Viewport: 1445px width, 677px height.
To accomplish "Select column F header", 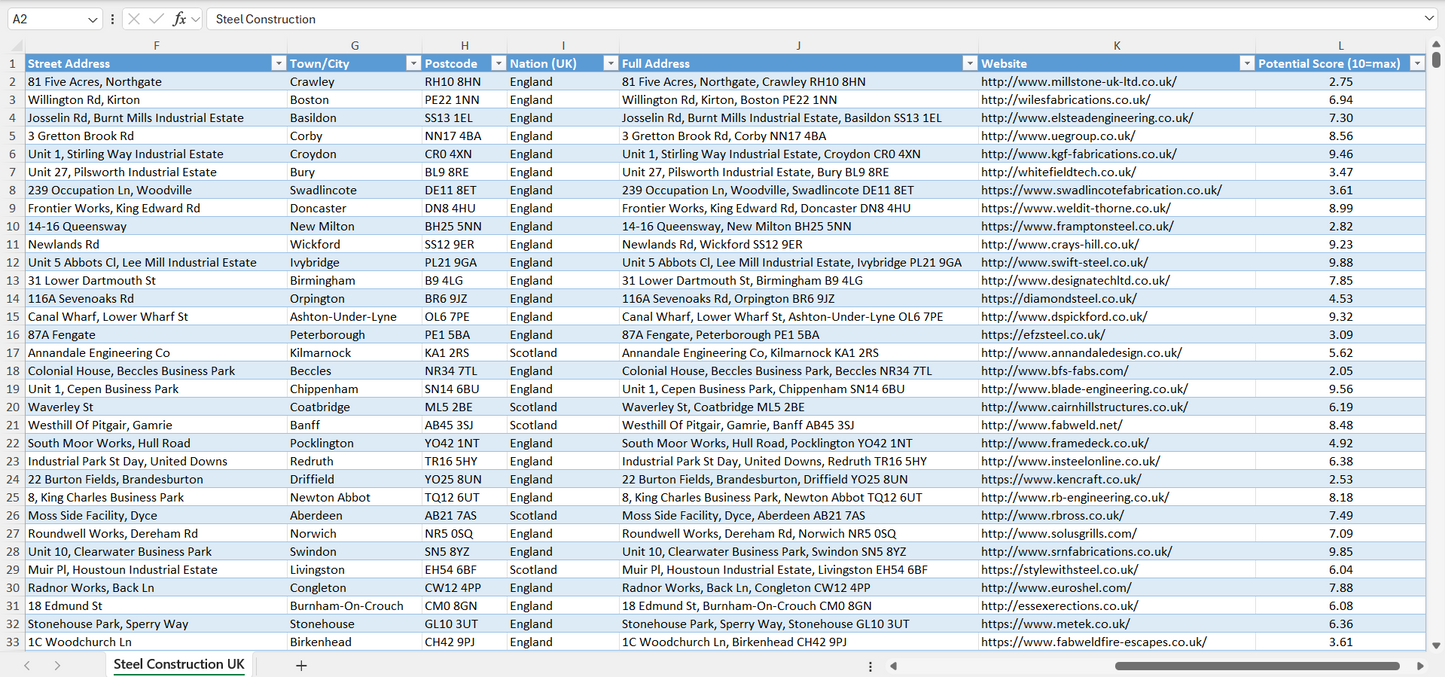I will click(156, 46).
